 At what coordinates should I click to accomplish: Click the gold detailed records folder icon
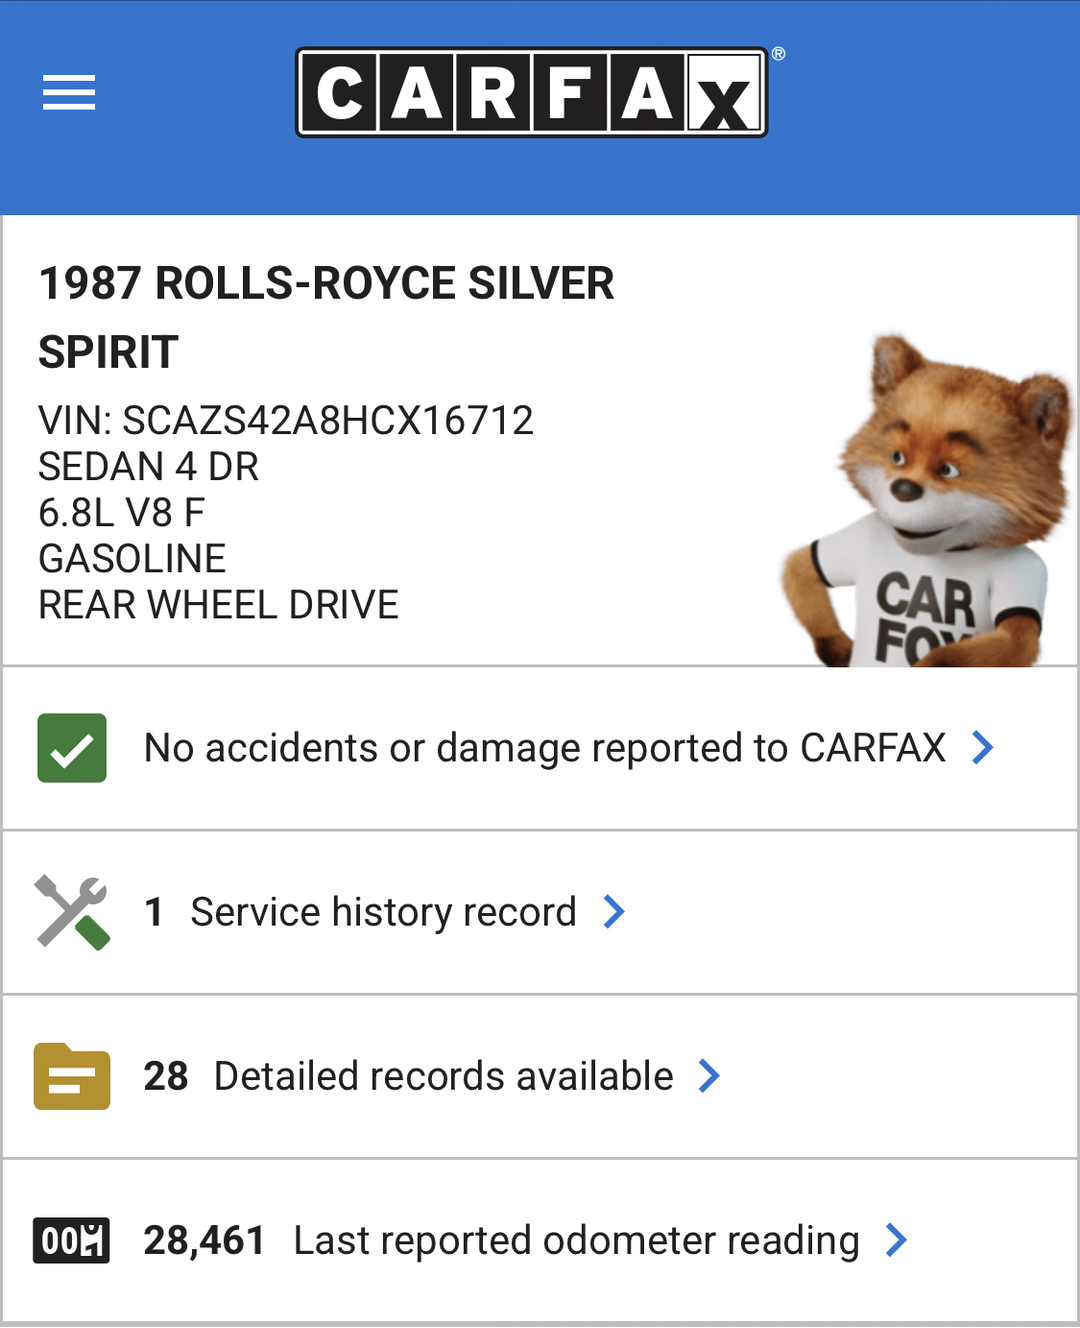point(70,1075)
